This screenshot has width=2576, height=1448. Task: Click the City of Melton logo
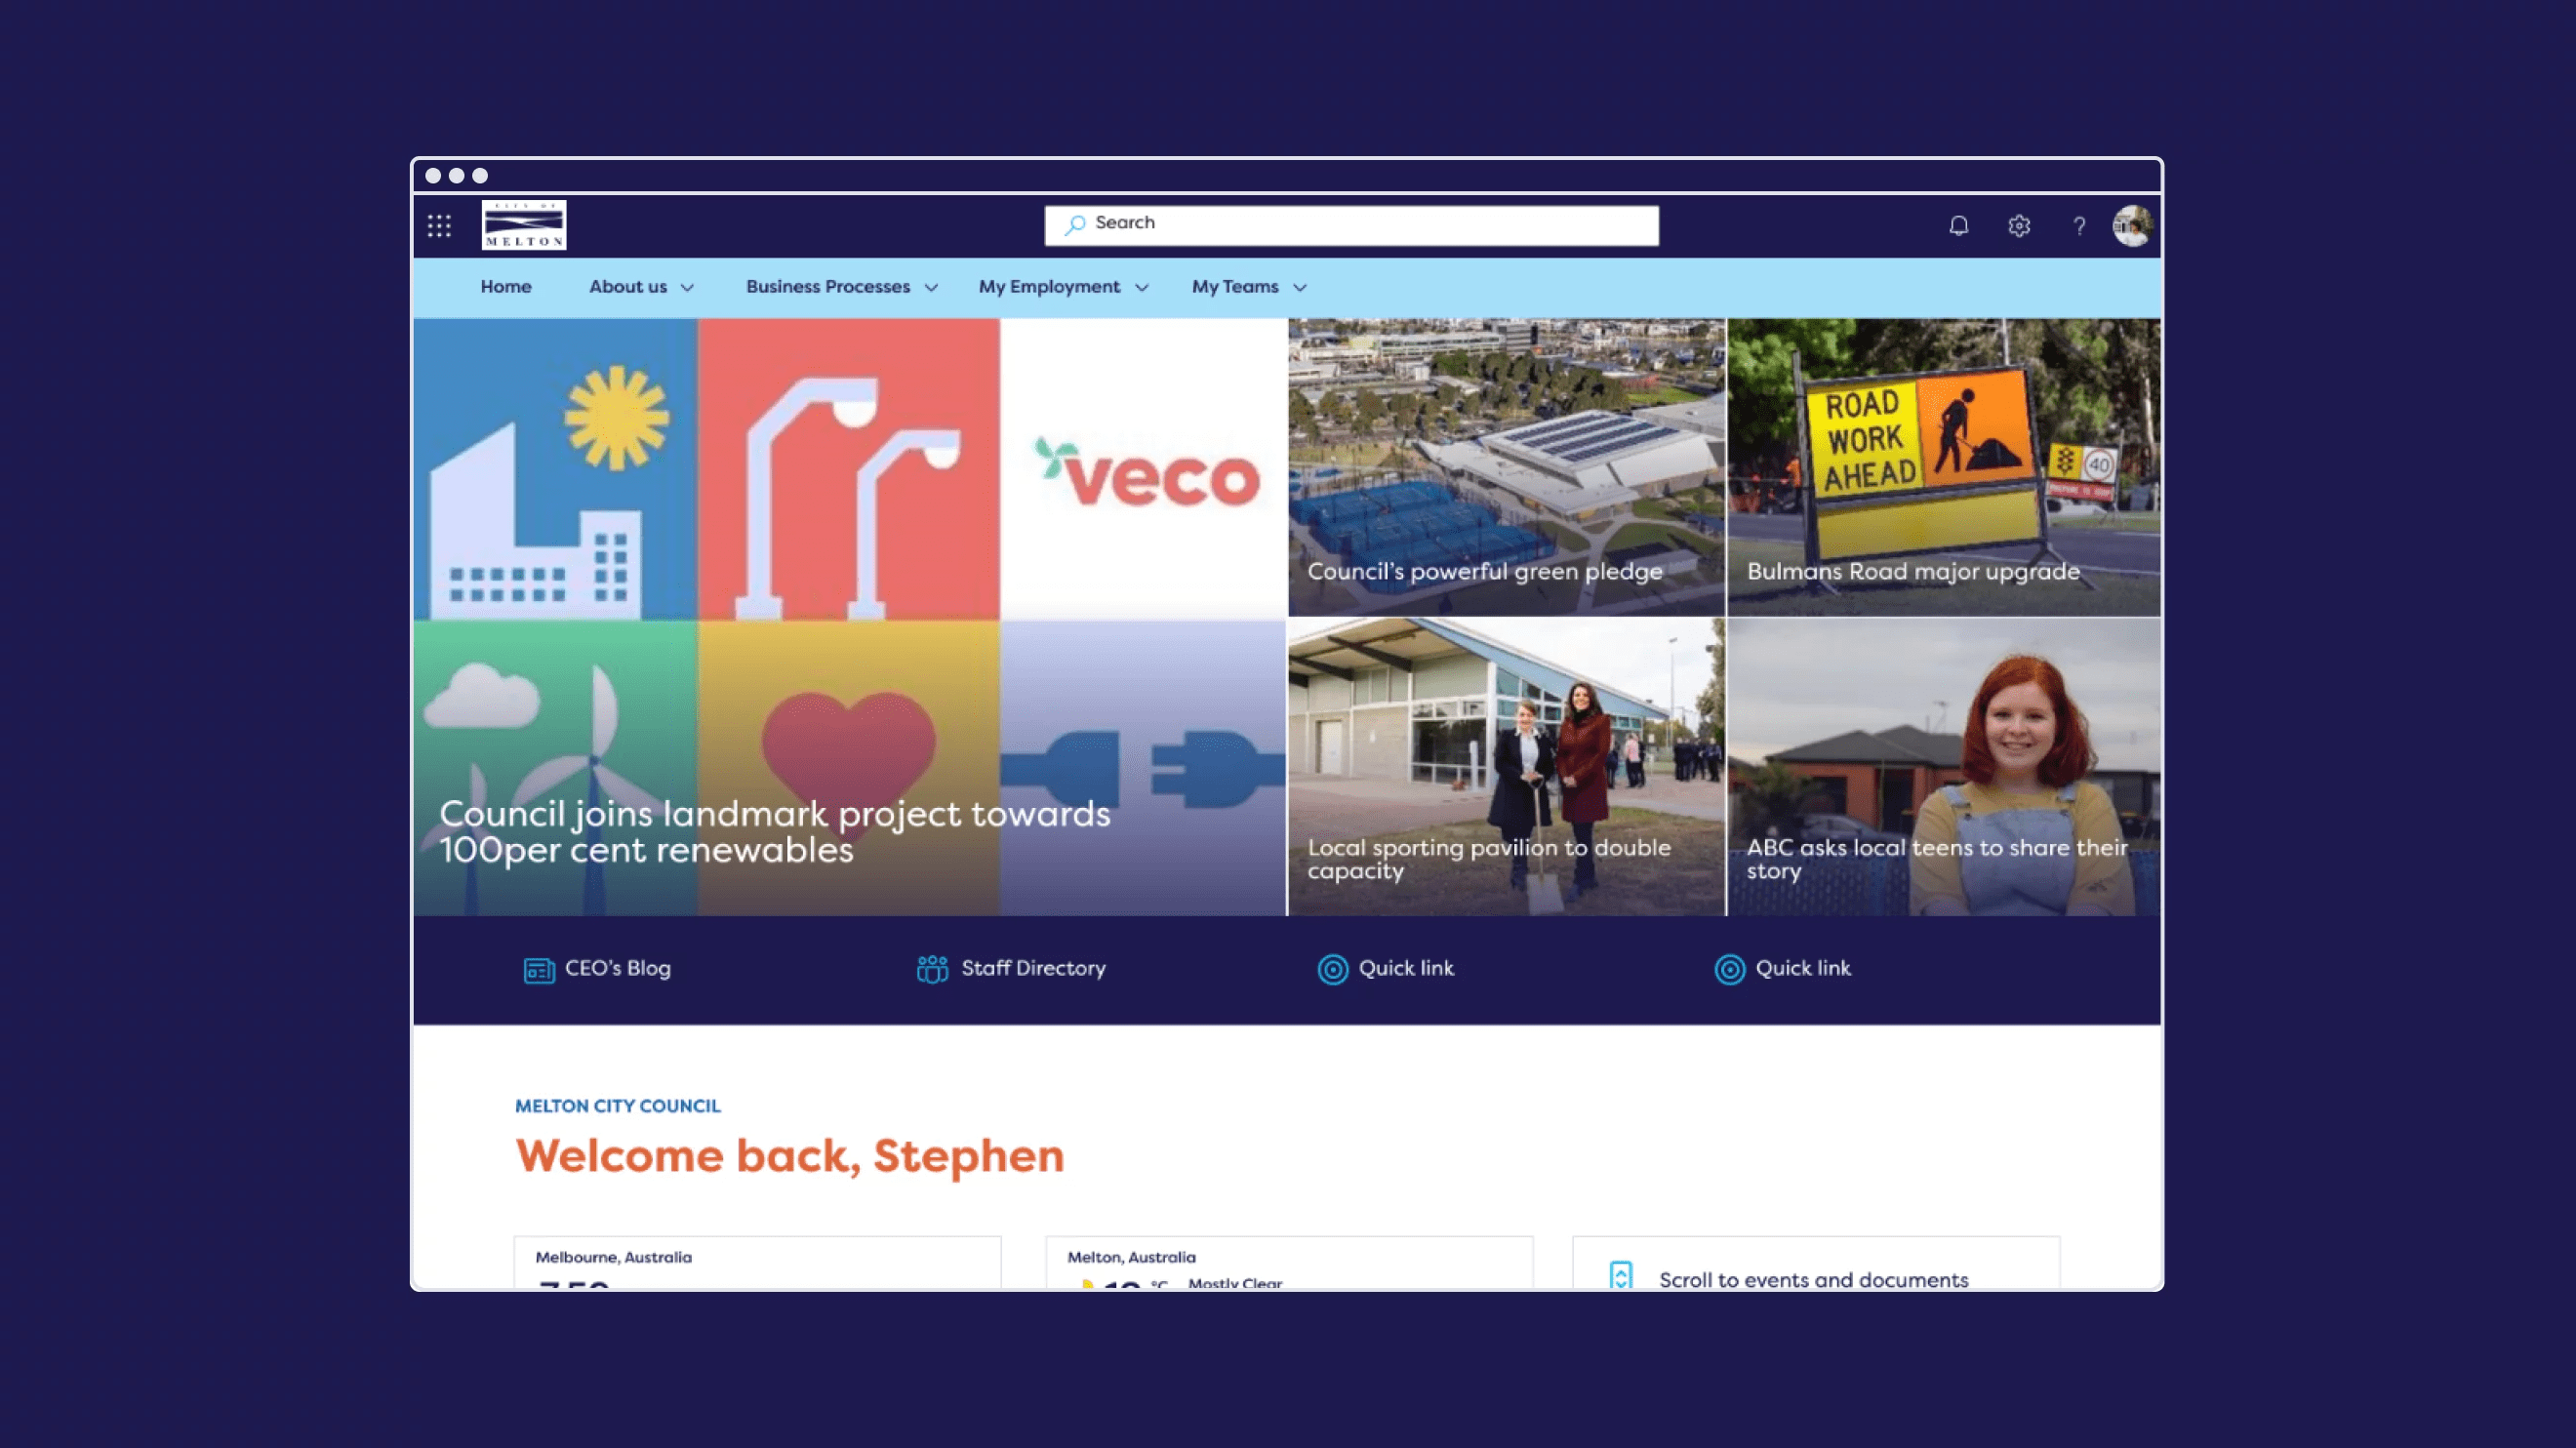(x=523, y=225)
